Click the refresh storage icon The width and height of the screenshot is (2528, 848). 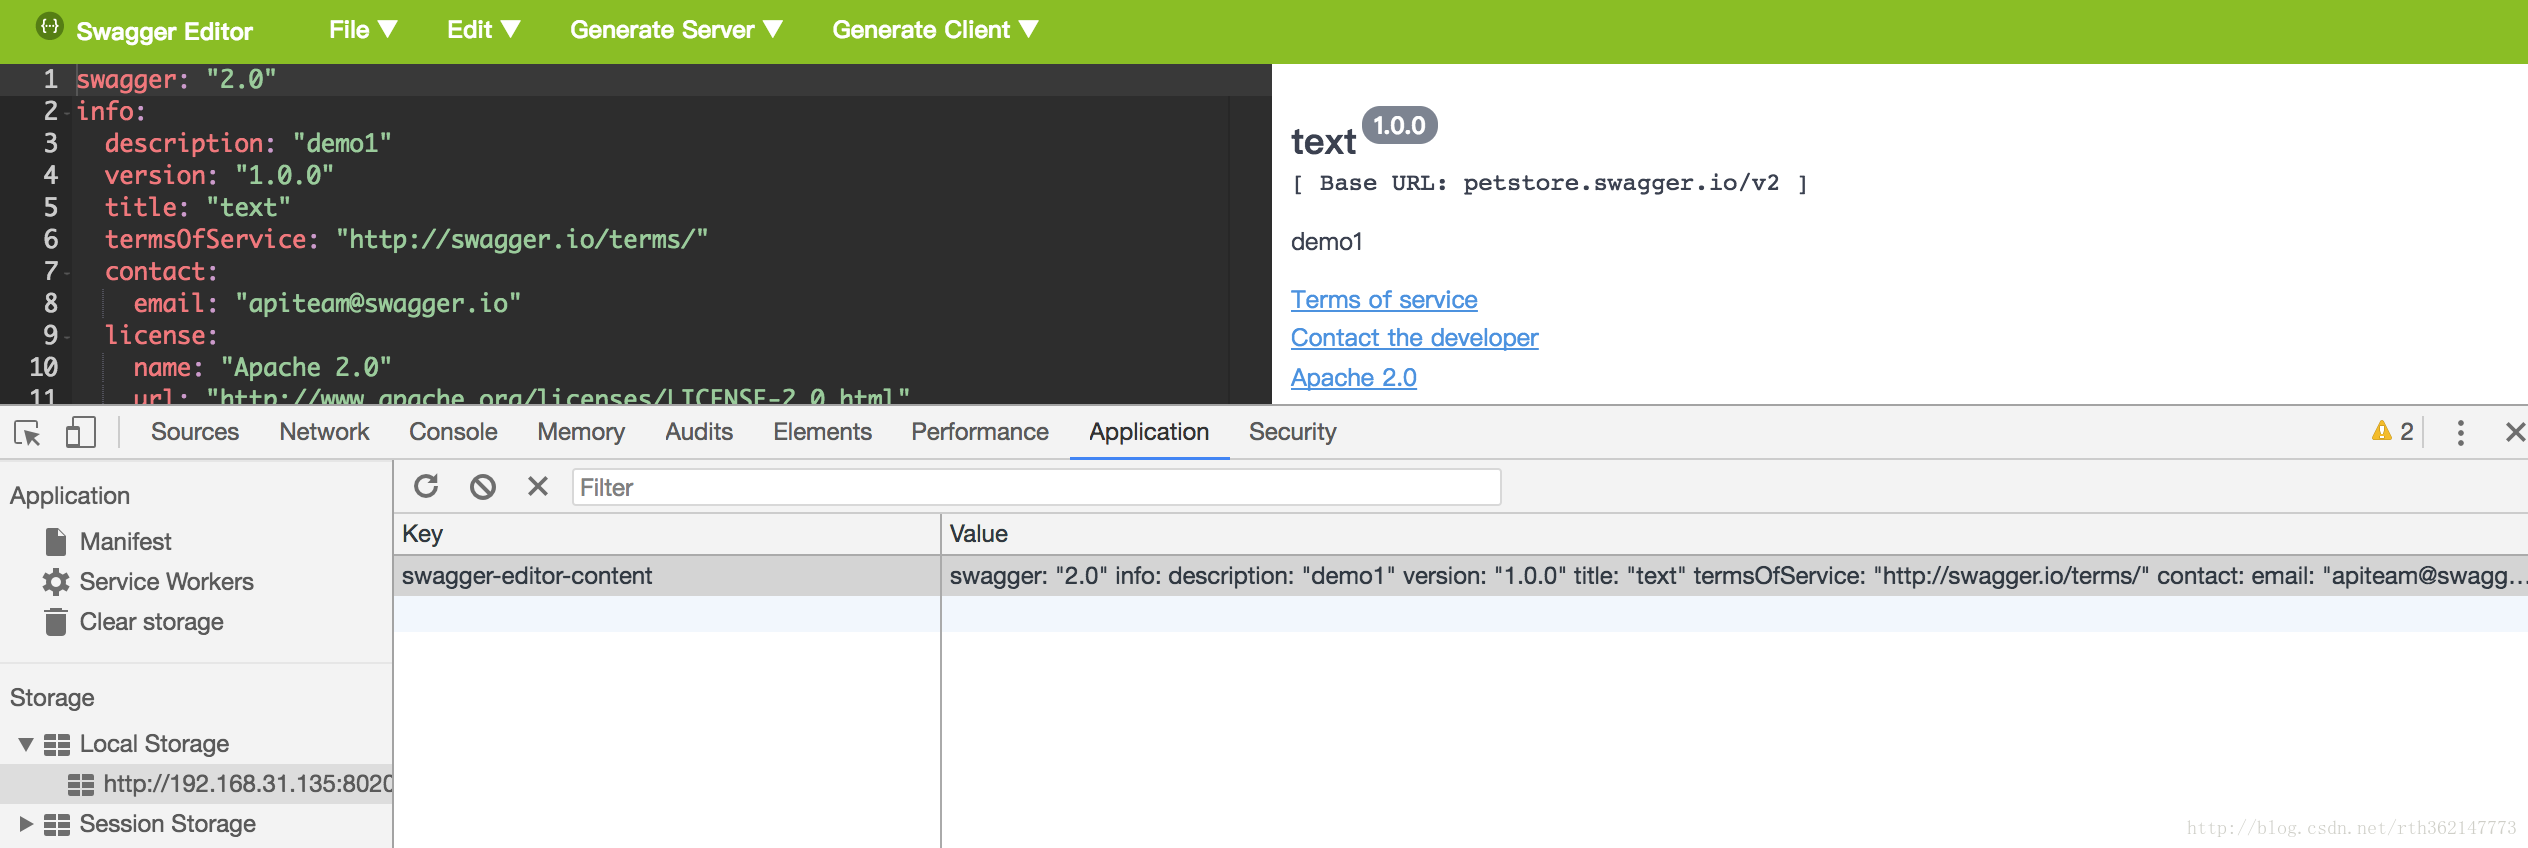pyautogui.click(x=426, y=487)
